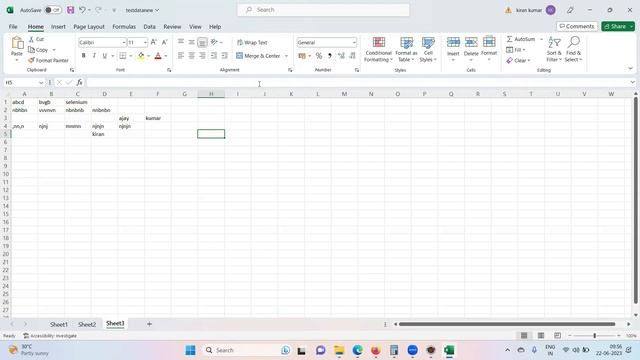Click the Save icon in title bar
The height and width of the screenshot is (360, 640).
(x=71, y=10)
